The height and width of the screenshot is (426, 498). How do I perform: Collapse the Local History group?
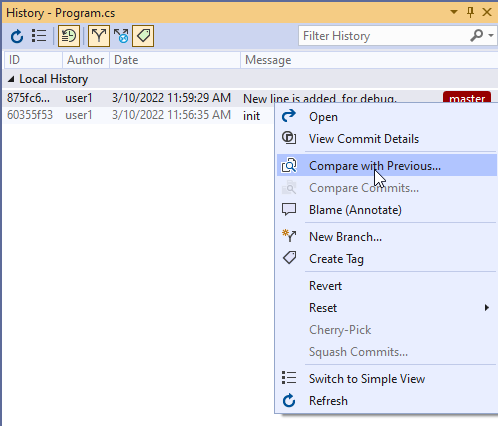[11, 79]
